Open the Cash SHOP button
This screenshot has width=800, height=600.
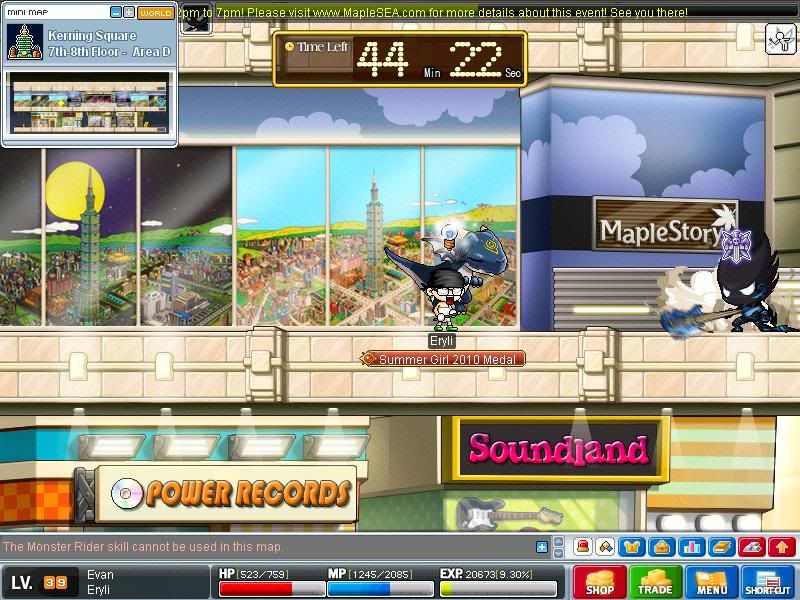600,582
